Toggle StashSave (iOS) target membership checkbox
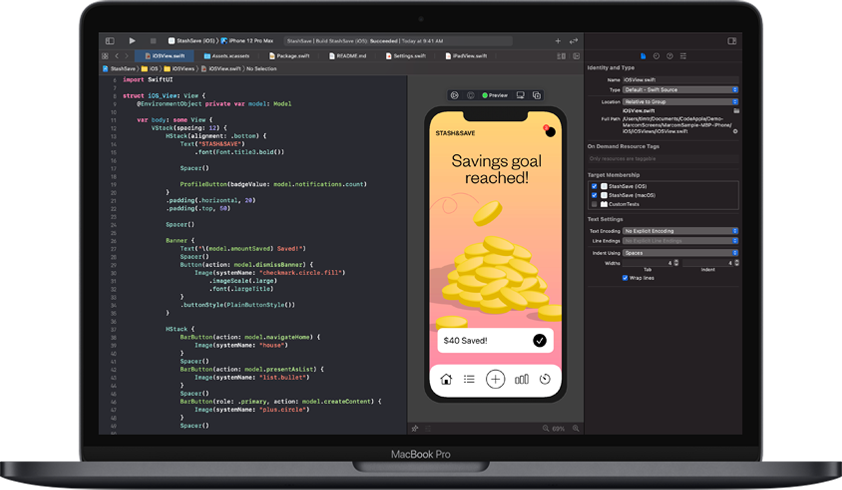 tap(594, 186)
